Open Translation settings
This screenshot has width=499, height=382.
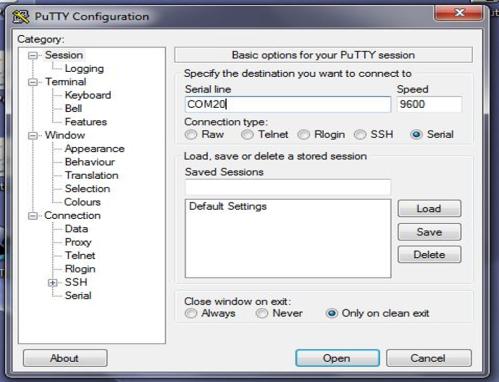tap(92, 175)
